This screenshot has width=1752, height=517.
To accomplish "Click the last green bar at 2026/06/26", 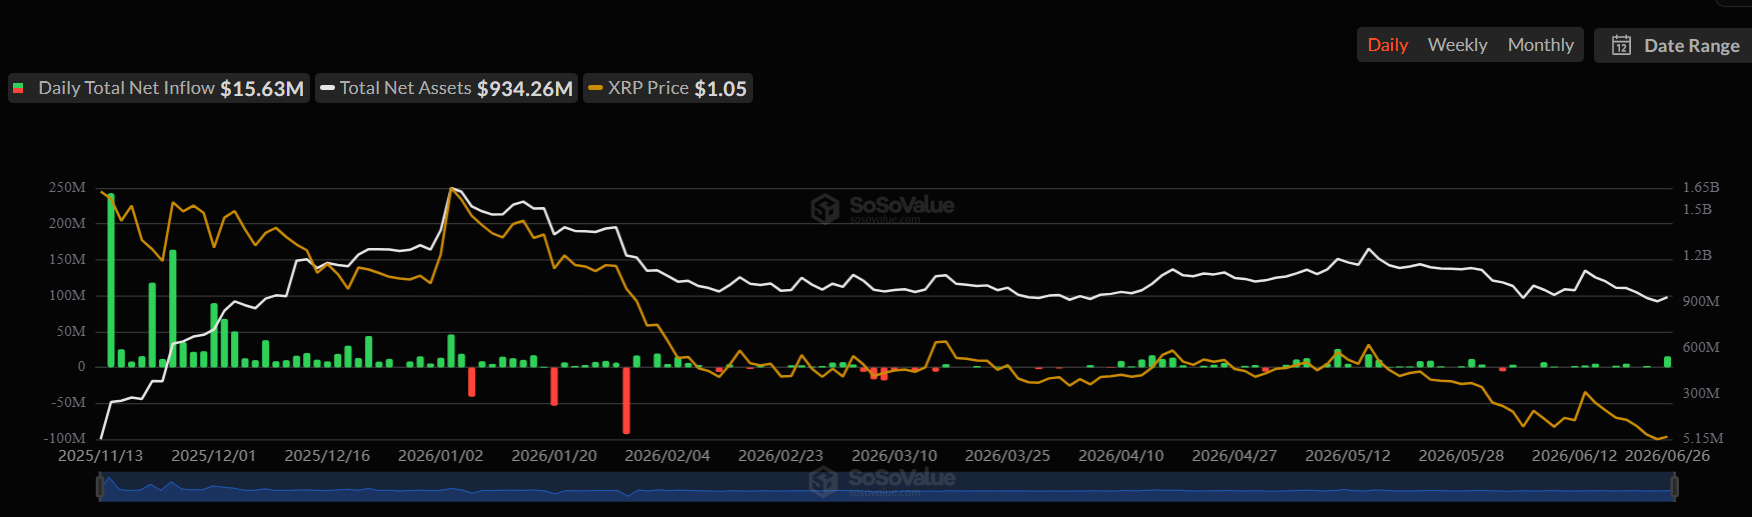I will (1667, 362).
